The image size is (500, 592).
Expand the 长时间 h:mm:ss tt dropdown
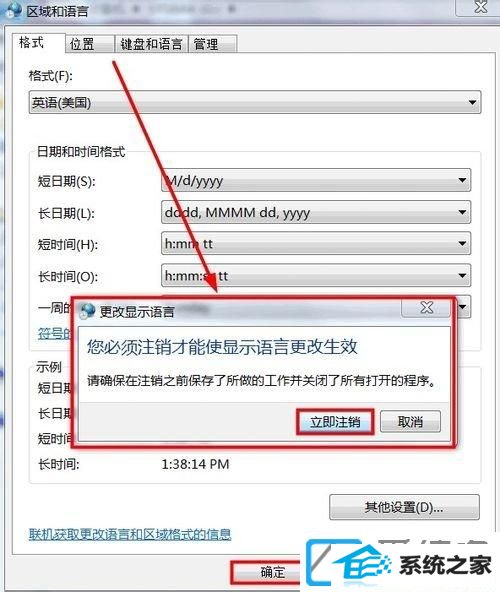[x=316, y=276]
